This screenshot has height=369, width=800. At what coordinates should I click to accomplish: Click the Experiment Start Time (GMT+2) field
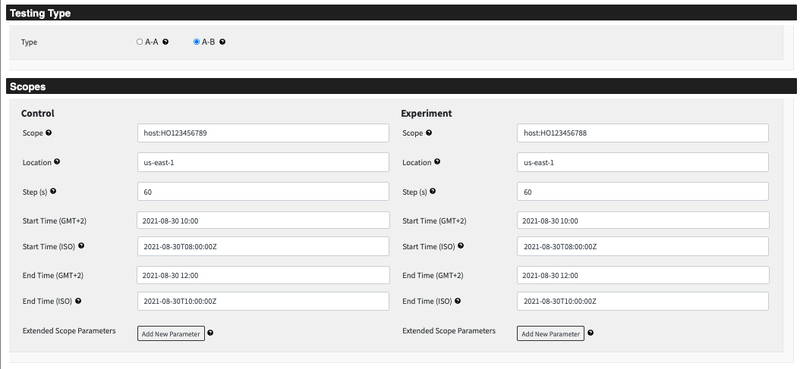(643, 220)
